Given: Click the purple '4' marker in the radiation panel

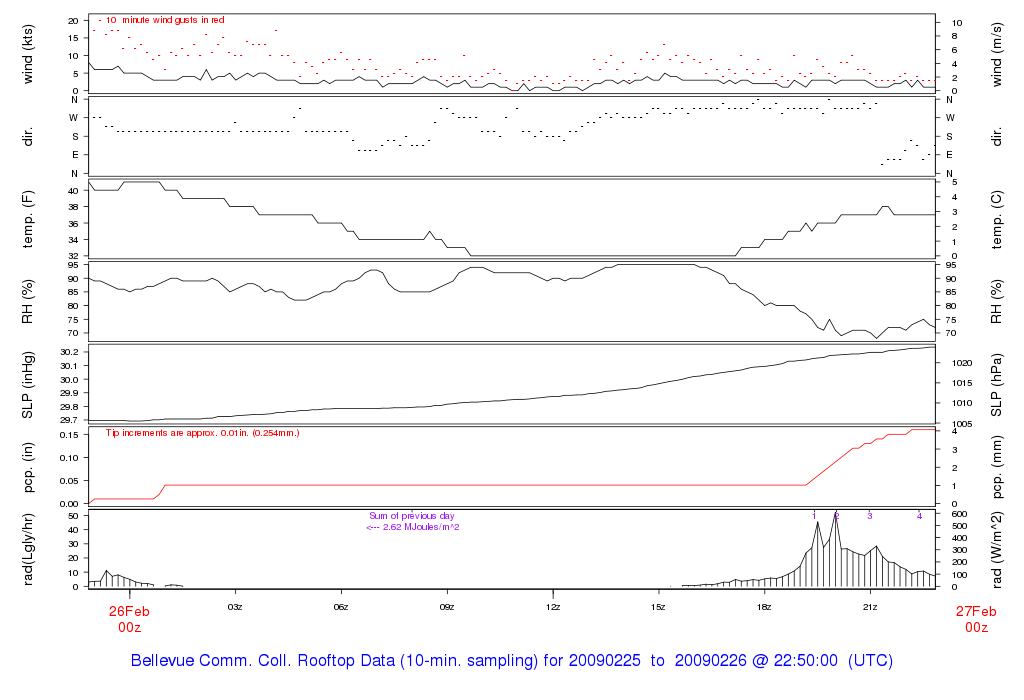Looking at the screenshot, I should (x=920, y=516).
